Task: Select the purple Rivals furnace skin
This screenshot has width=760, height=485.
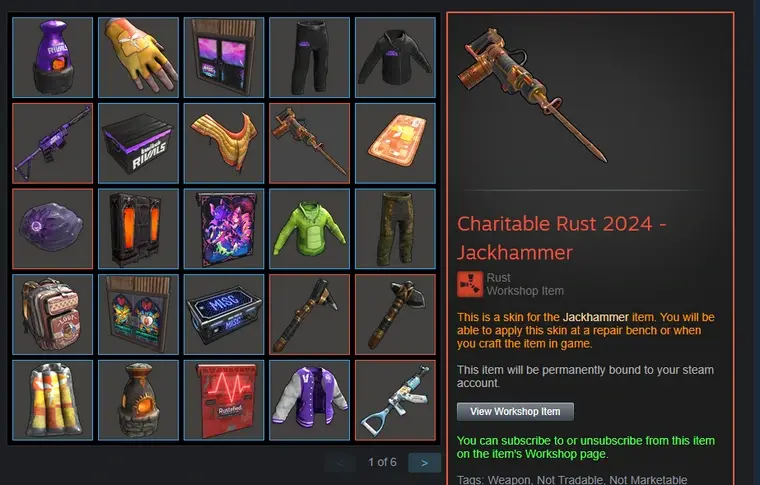Action: (52, 58)
